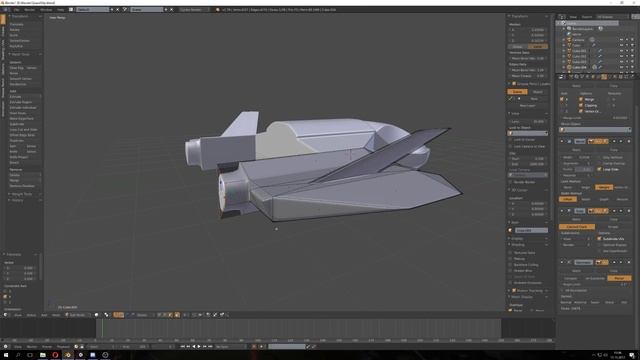Click Loop Cut and Slide button
The width and height of the screenshot is (640, 360).
(25, 129)
